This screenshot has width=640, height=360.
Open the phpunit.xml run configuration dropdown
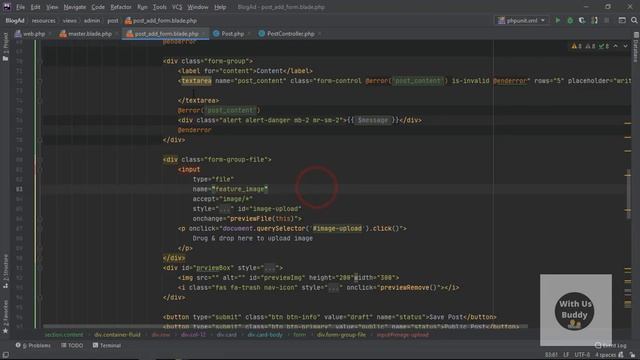521,20
